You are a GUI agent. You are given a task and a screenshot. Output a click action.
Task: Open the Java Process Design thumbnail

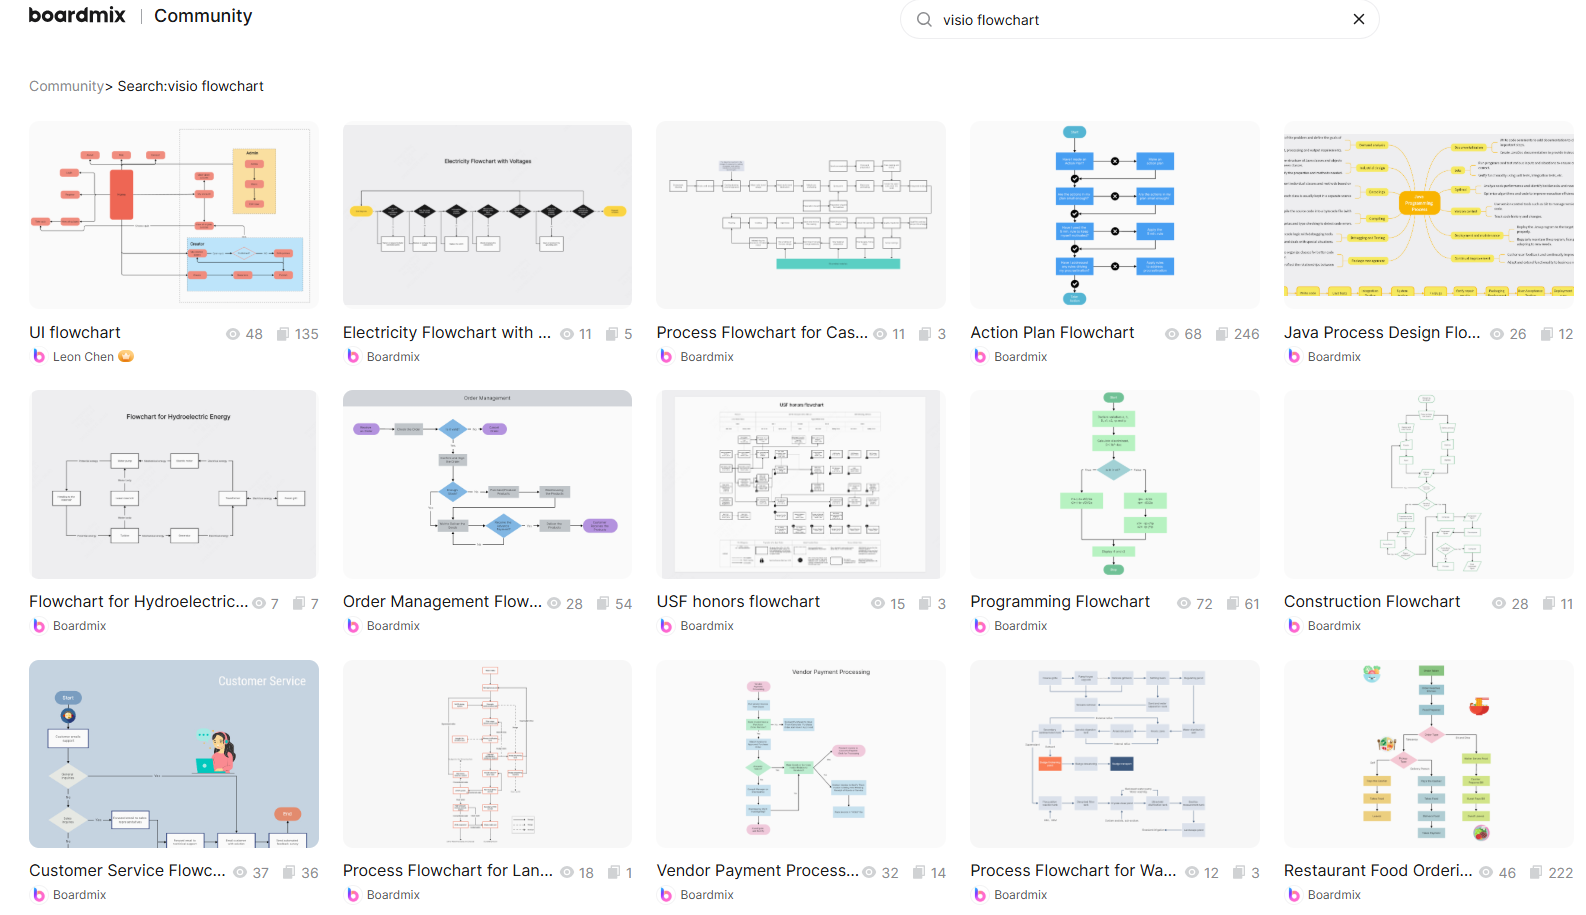(x=1428, y=215)
